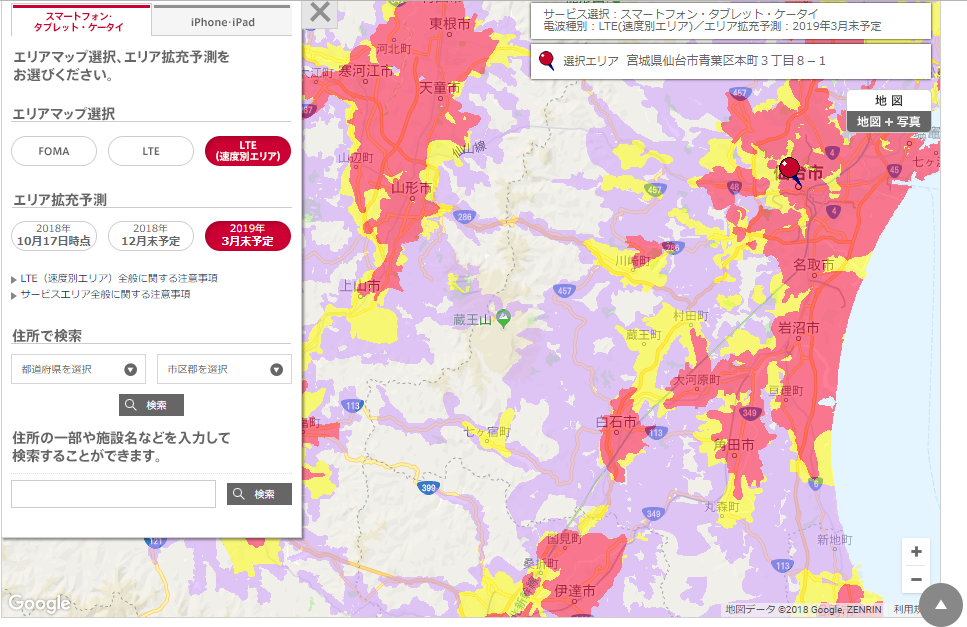This screenshot has width=967, height=627.
Task: Click the 名取市 label on the map
Action: pos(813,265)
